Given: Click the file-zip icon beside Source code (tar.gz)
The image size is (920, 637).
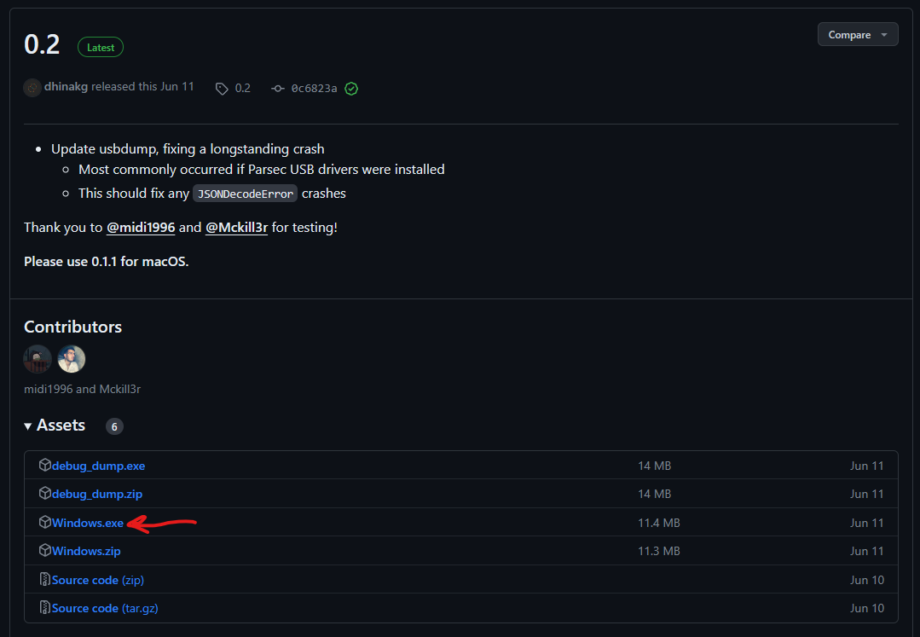Looking at the screenshot, I should (45, 608).
